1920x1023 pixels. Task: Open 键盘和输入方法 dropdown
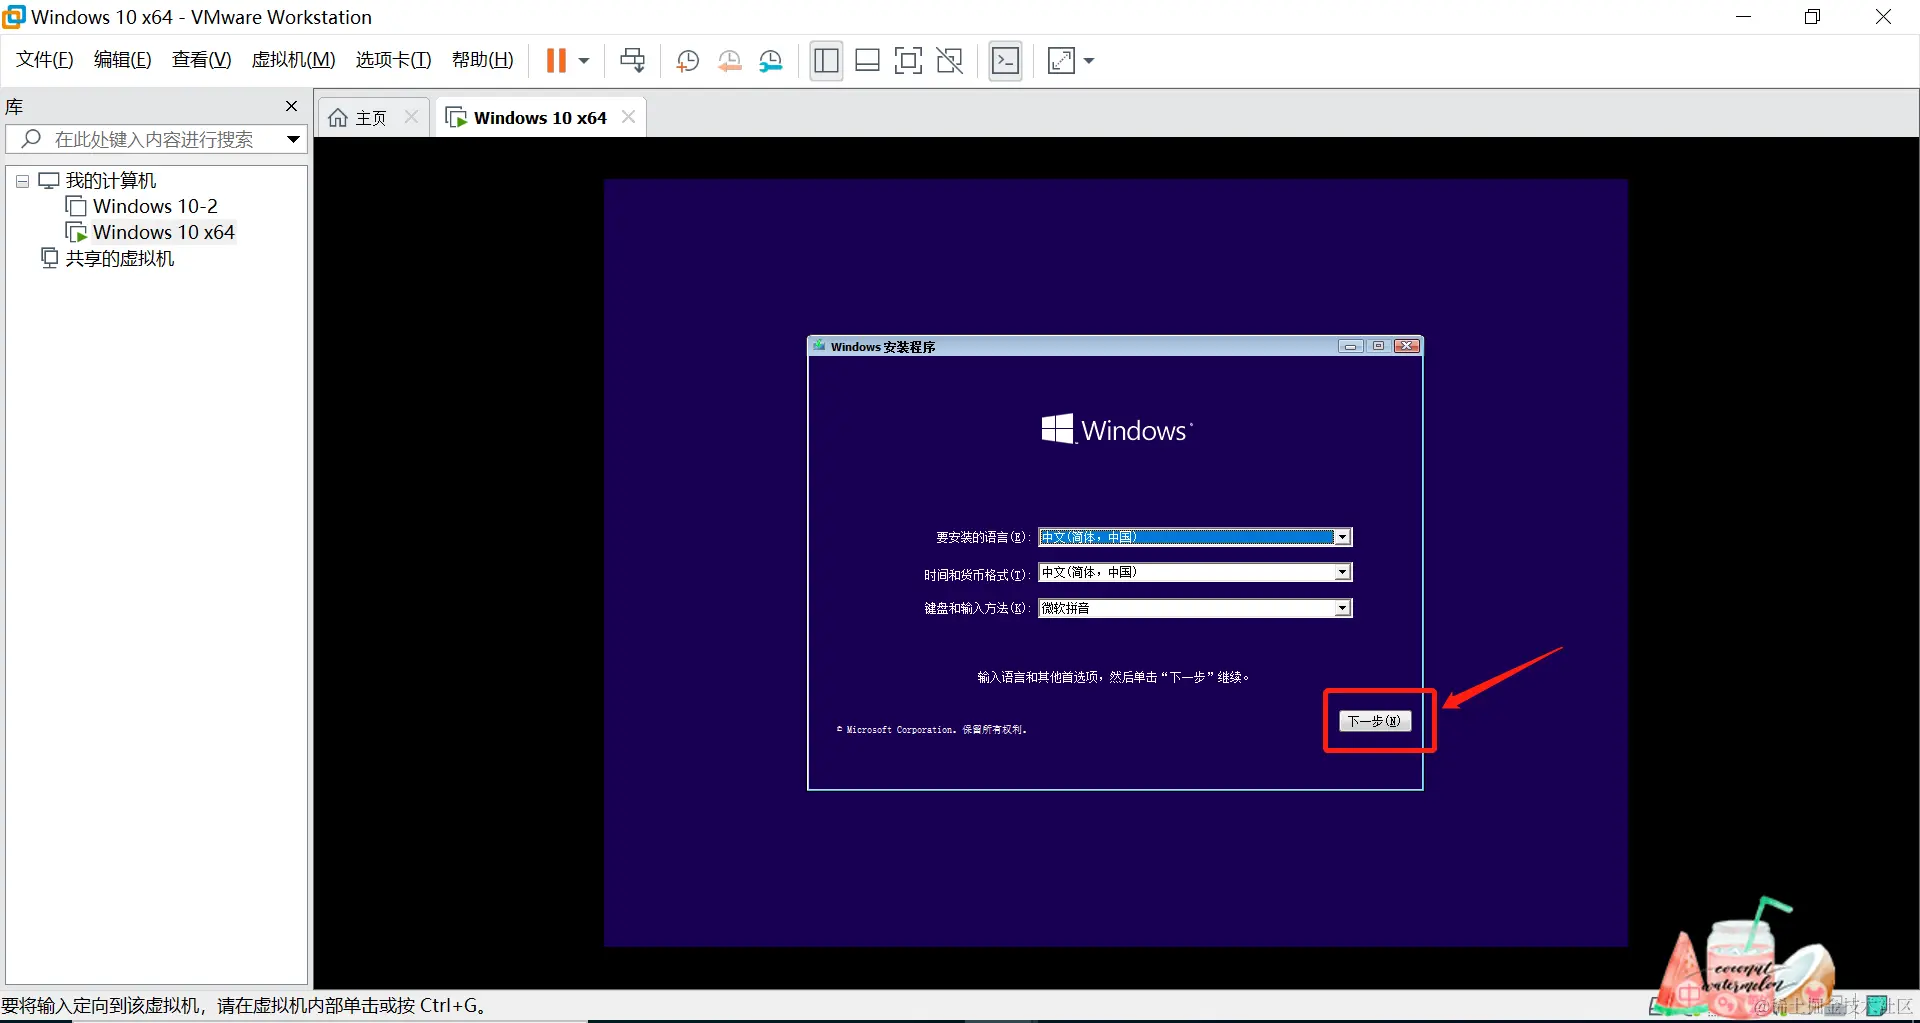1342,609
